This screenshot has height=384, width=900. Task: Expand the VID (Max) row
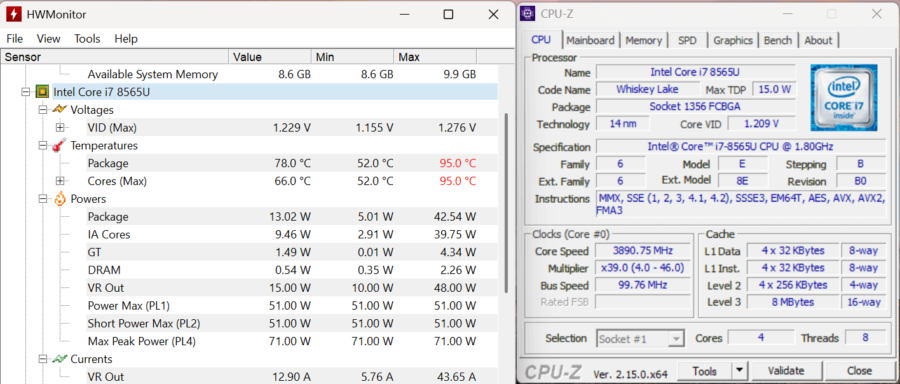pos(60,127)
